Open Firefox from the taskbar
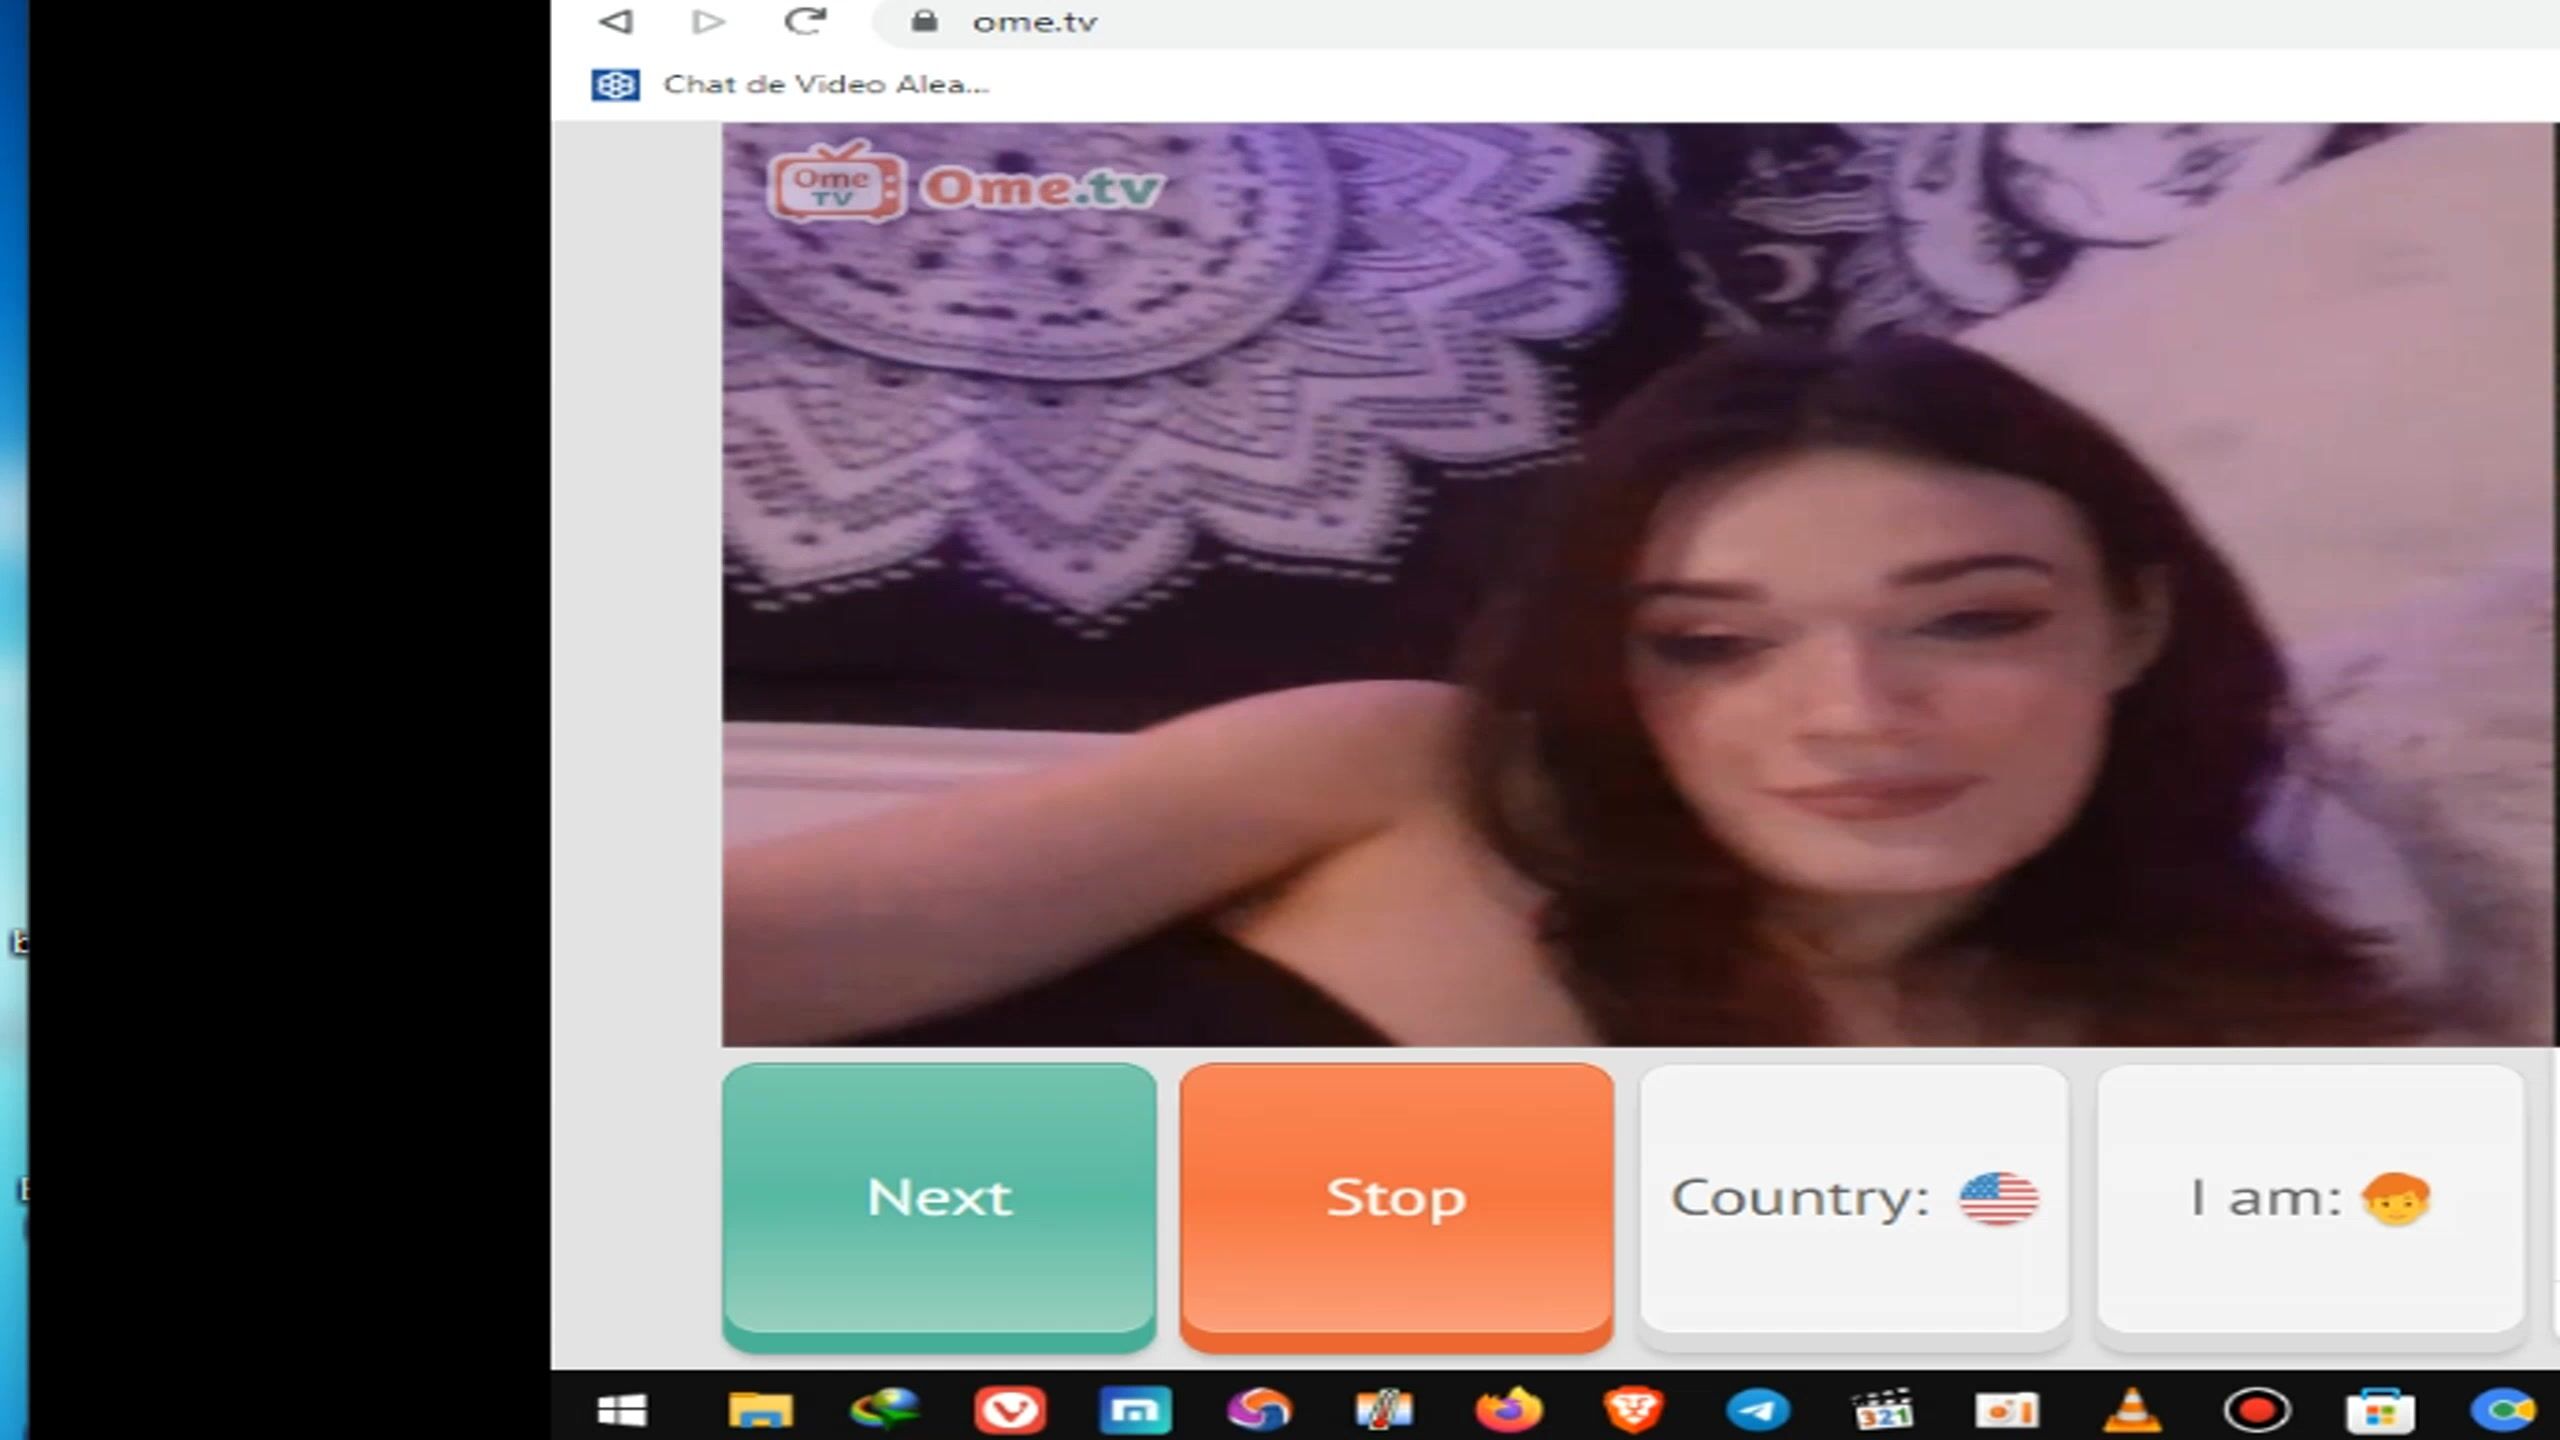 1509,1411
